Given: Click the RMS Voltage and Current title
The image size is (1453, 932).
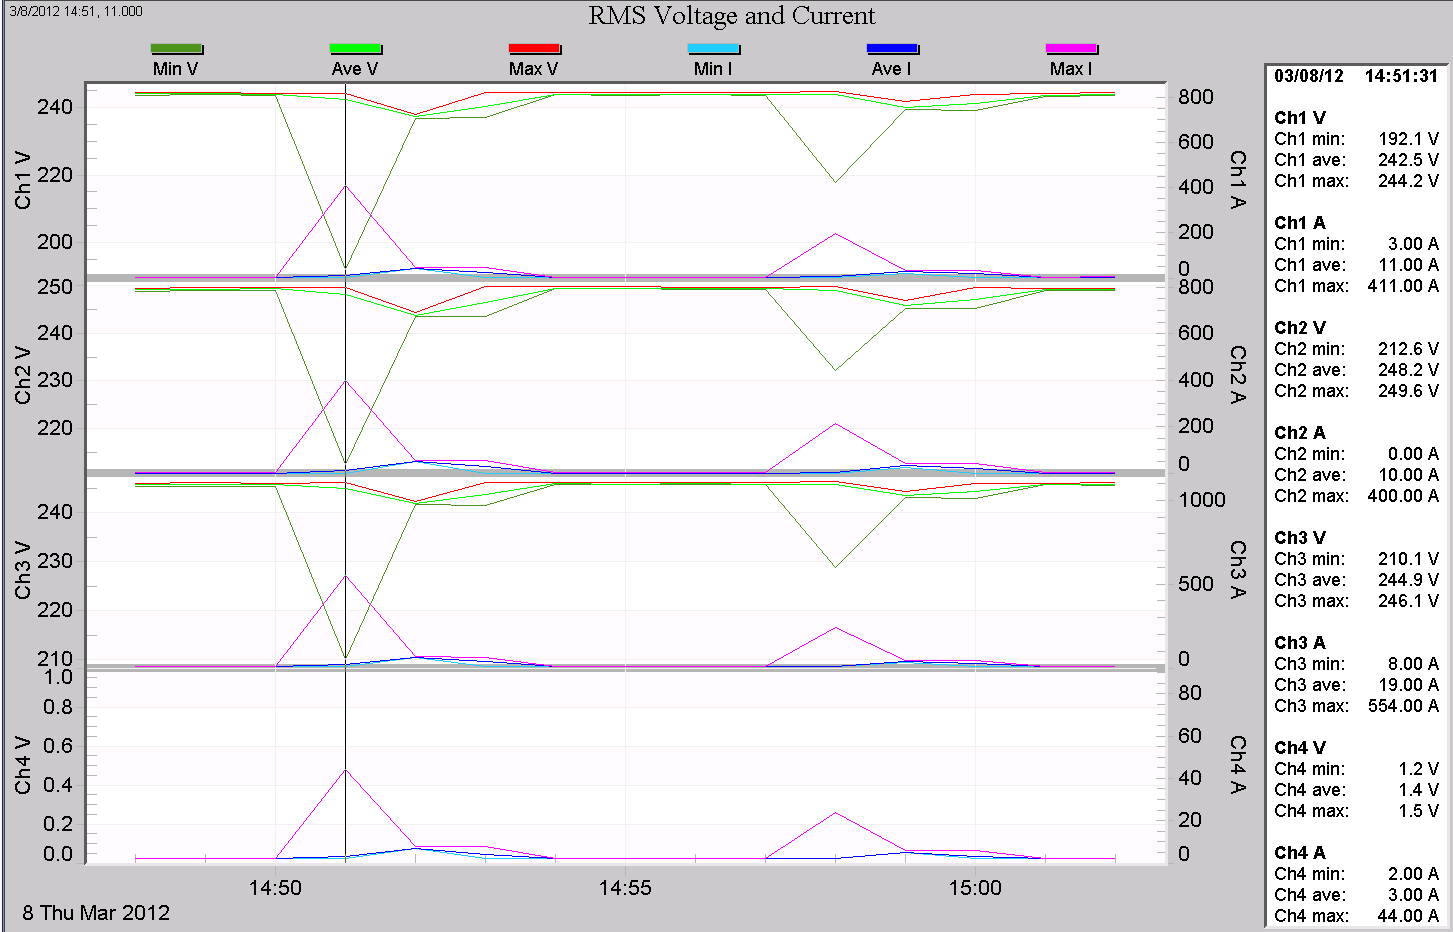Looking at the screenshot, I should [732, 16].
